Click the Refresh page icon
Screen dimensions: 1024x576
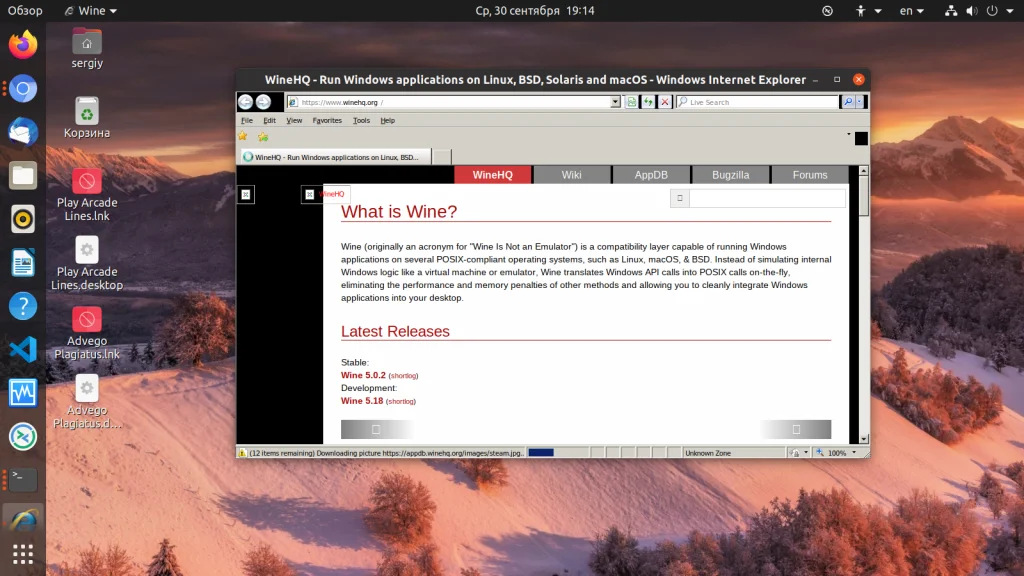tap(648, 102)
